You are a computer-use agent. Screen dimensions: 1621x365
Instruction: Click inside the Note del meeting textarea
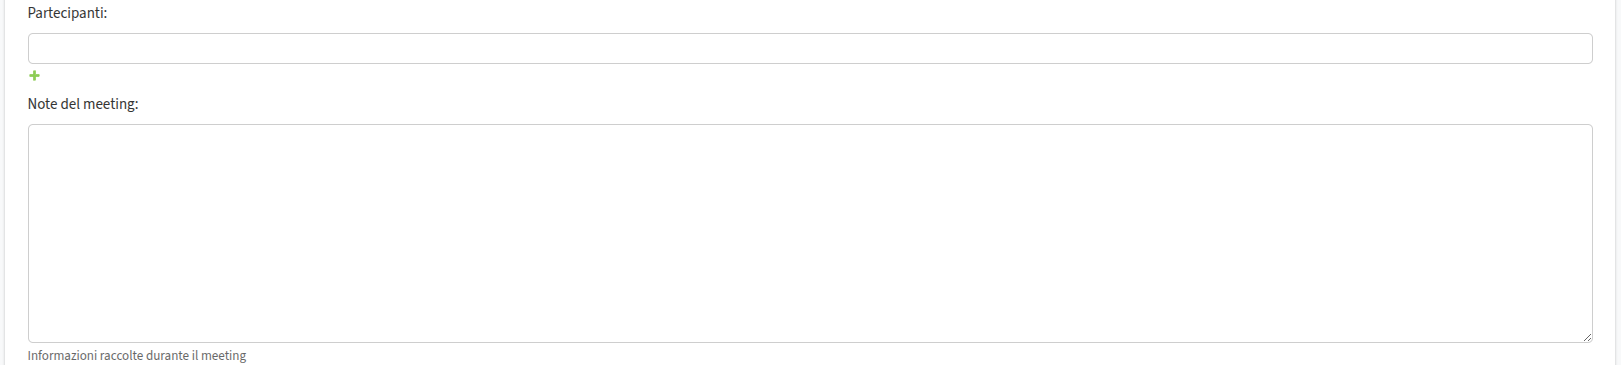(x=810, y=233)
